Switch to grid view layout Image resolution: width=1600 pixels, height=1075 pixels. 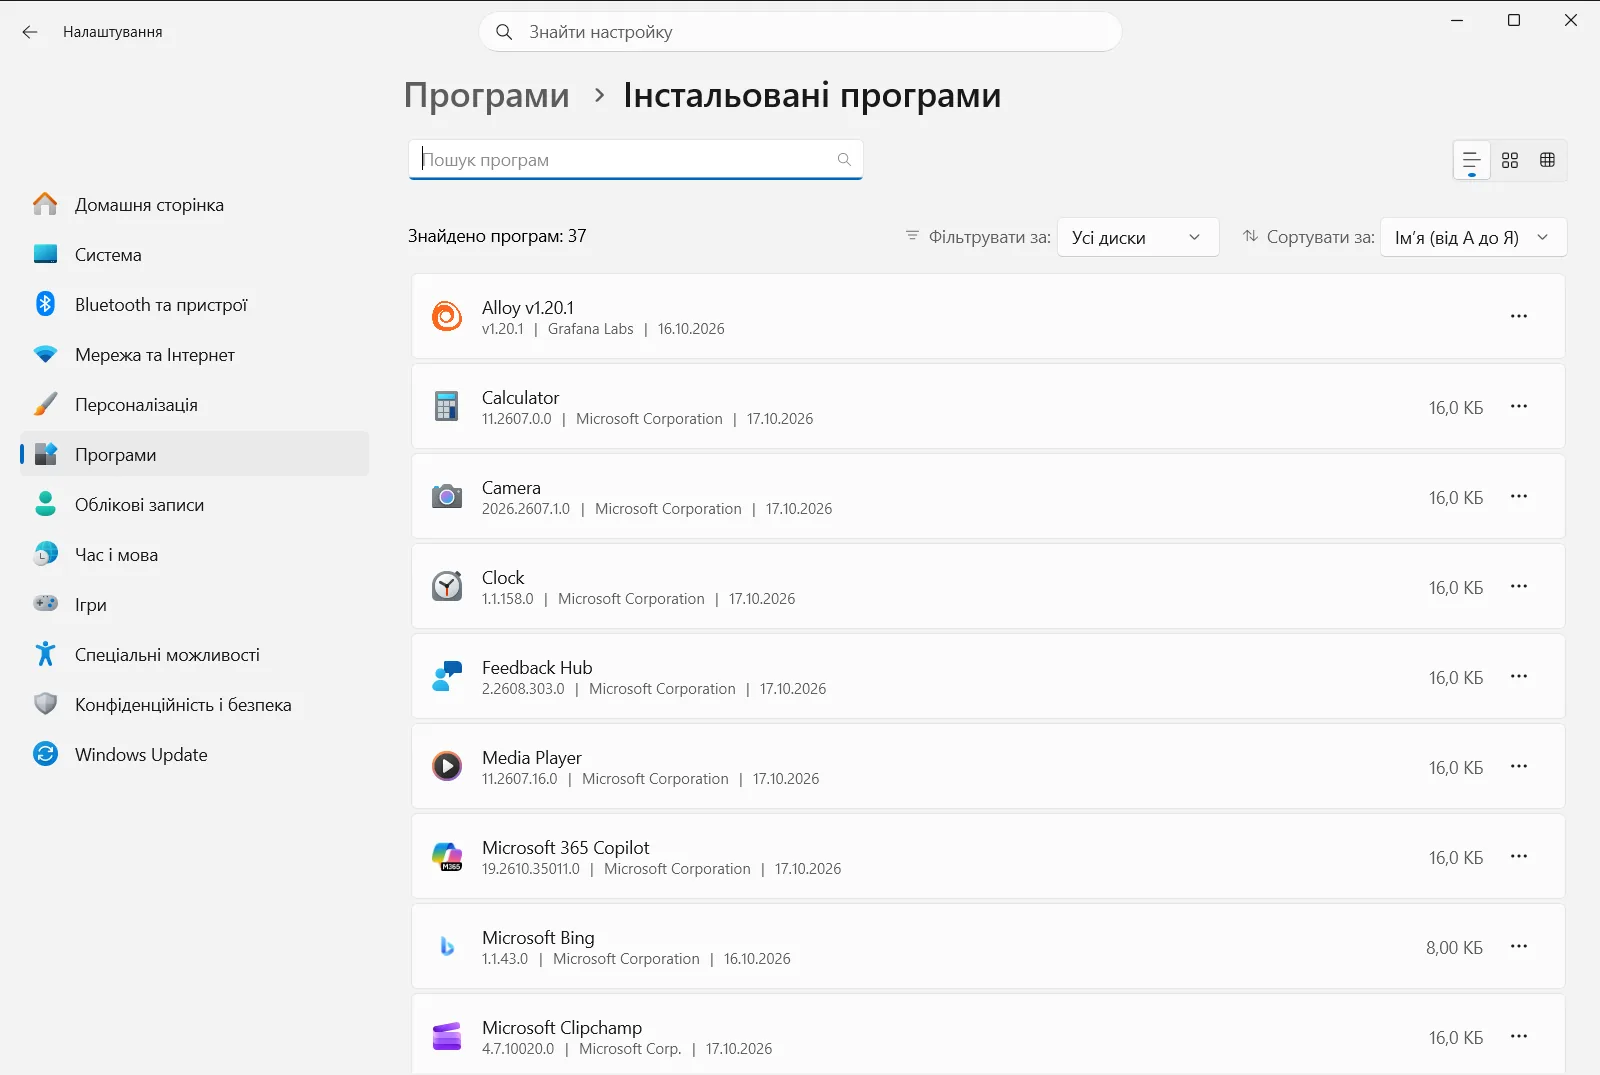click(1510, 160)
